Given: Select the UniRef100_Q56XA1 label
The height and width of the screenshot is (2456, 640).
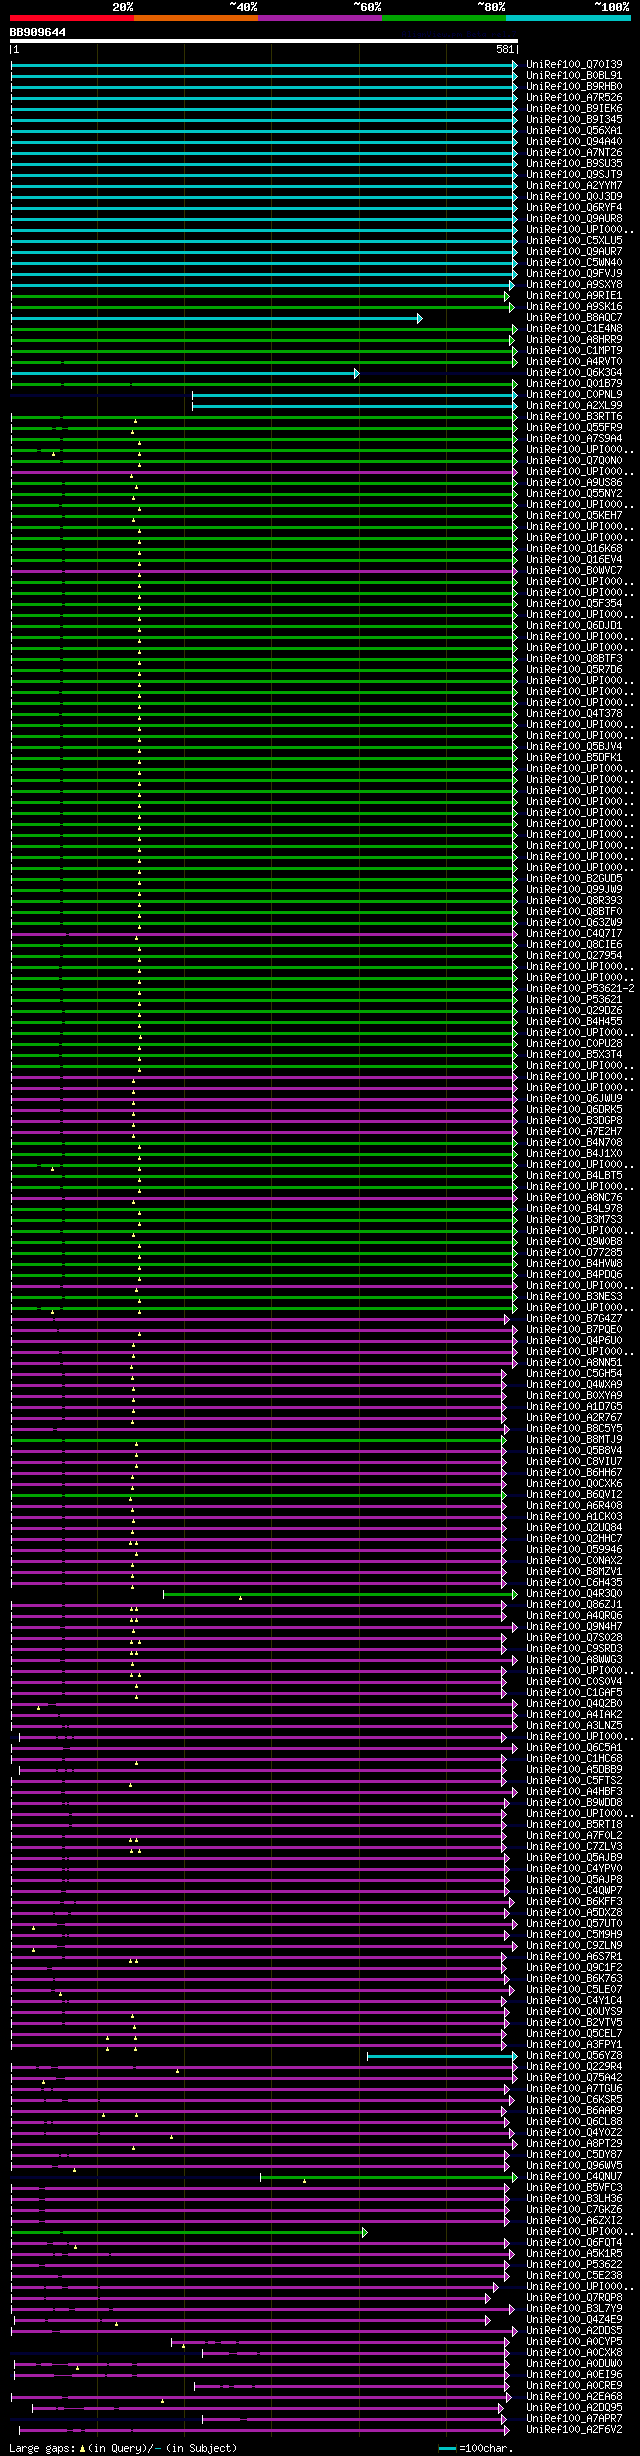Looking at the screenshot, I should click(574, 130).
